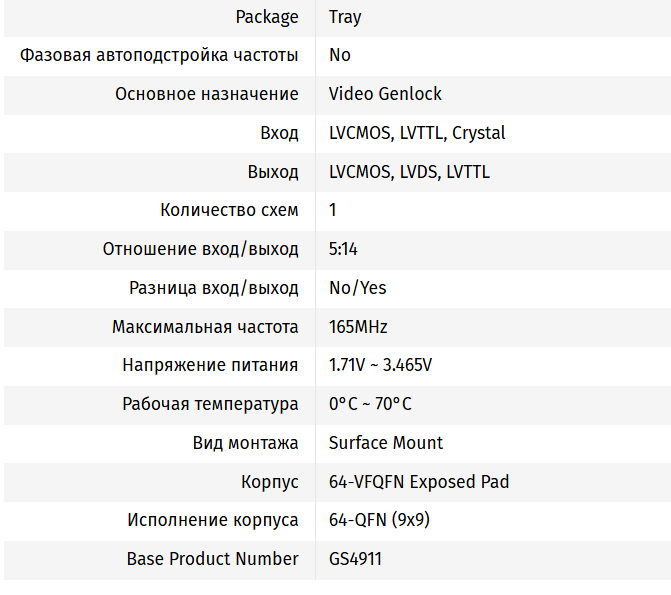Click the Video Genlock value
This screenshot has width=671, height=595.
385,94
